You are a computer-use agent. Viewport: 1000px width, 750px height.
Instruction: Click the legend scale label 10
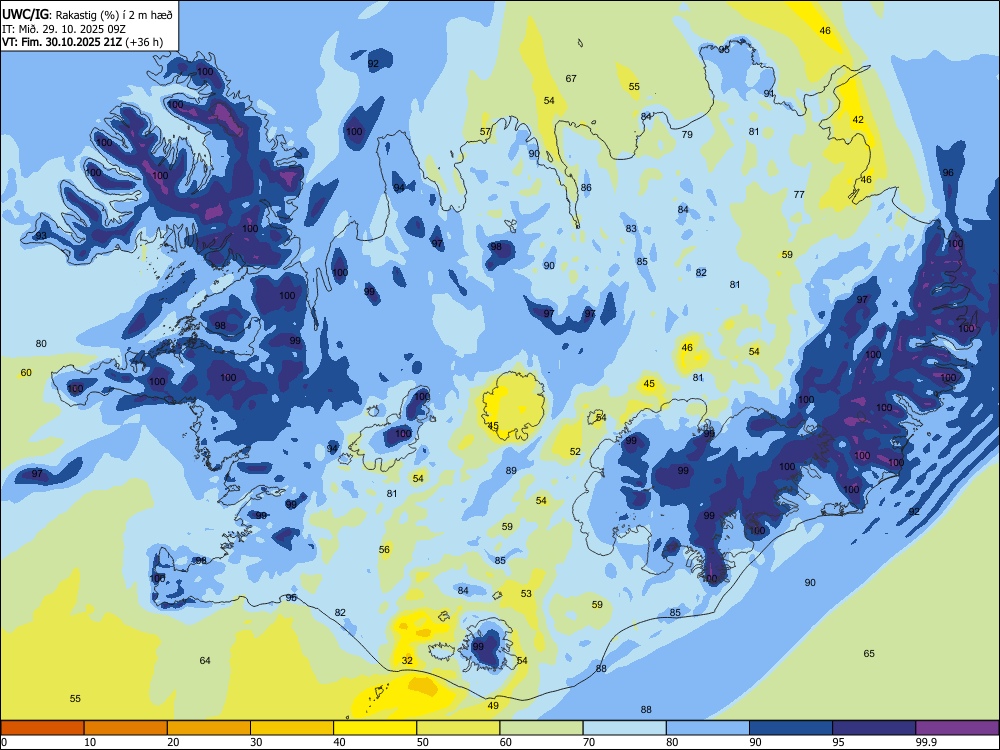click(x=90, y=742)
